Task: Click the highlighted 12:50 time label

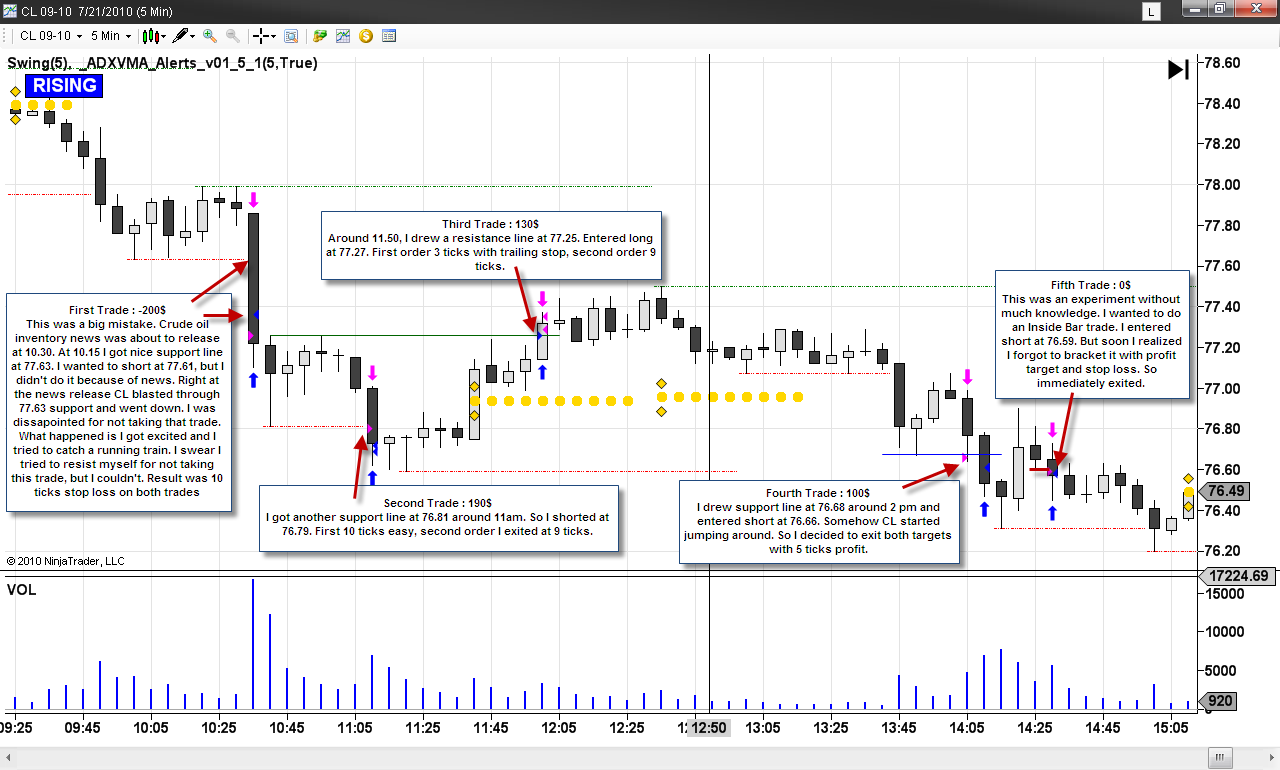Action: click(x=708, y=728)
